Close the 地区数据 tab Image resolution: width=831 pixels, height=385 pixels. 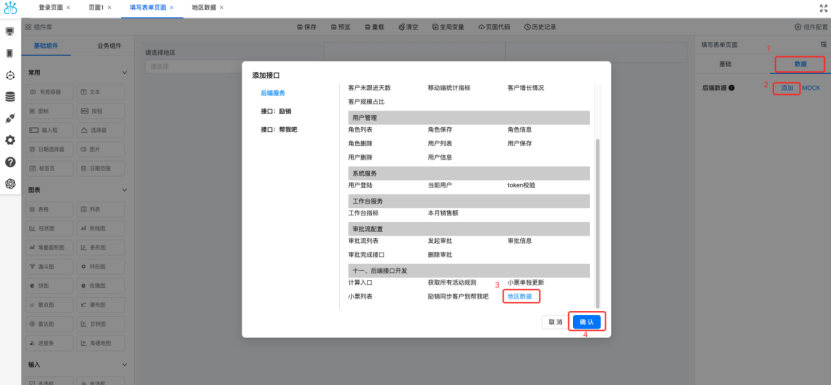pyautogui.click(x=221, y=8)
